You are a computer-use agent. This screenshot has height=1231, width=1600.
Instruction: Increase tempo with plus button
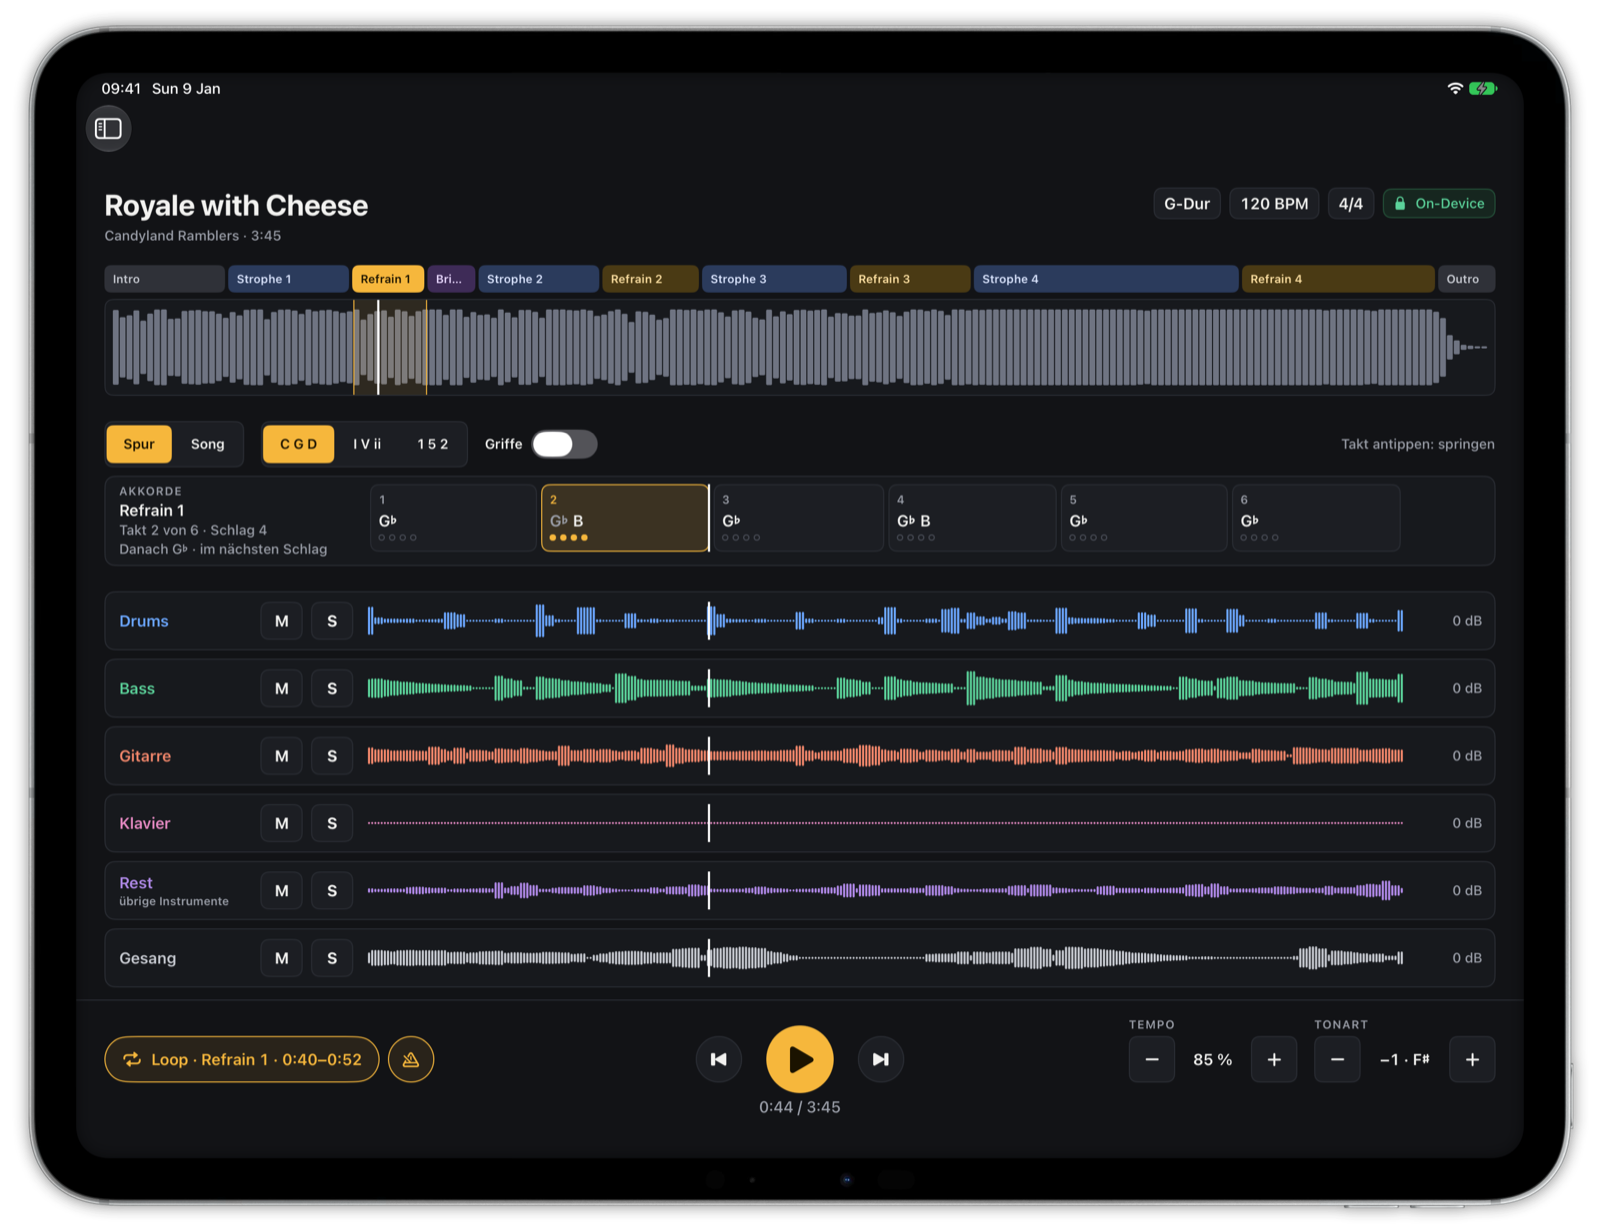[1274, 1059]
